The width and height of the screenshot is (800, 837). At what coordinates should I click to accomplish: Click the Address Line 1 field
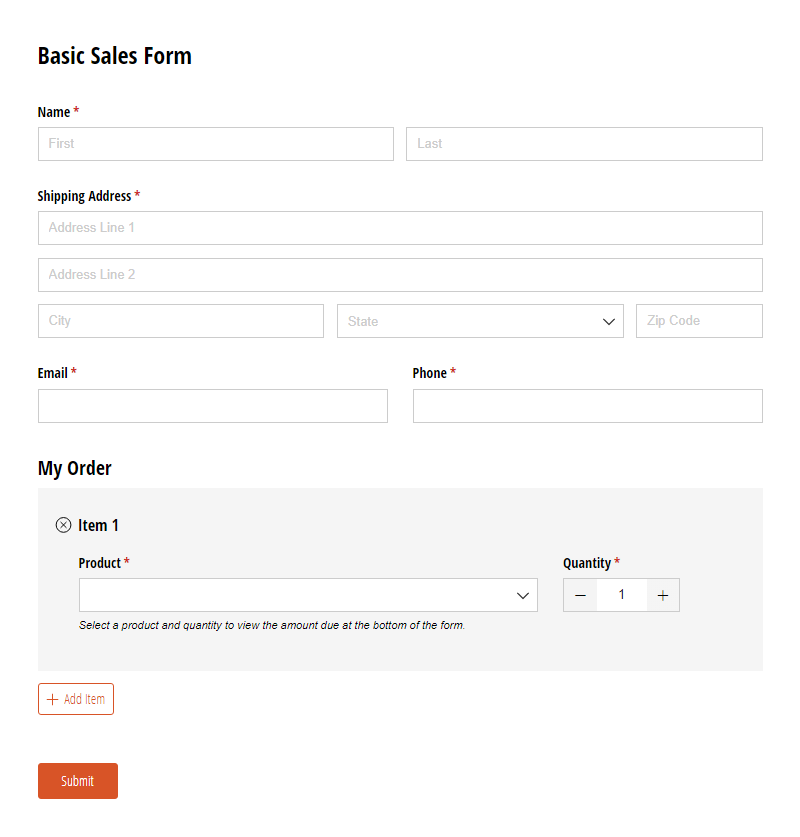pyautogui.click(x=400, y=228)
